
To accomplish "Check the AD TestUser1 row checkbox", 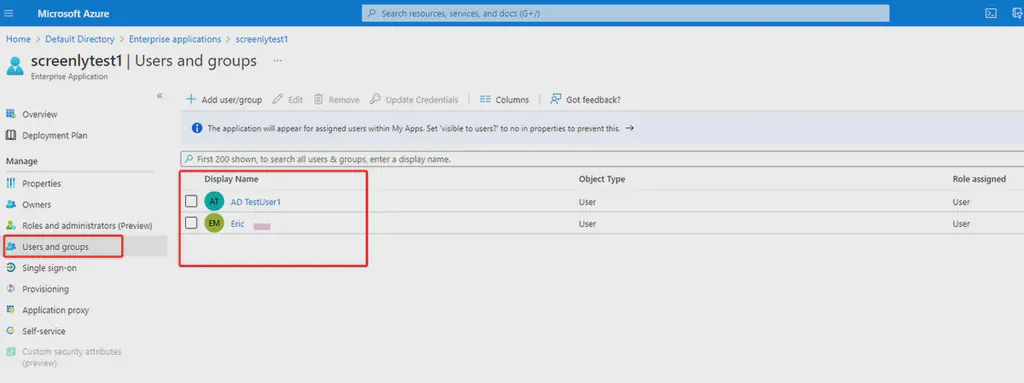I will tap(191, 201).
